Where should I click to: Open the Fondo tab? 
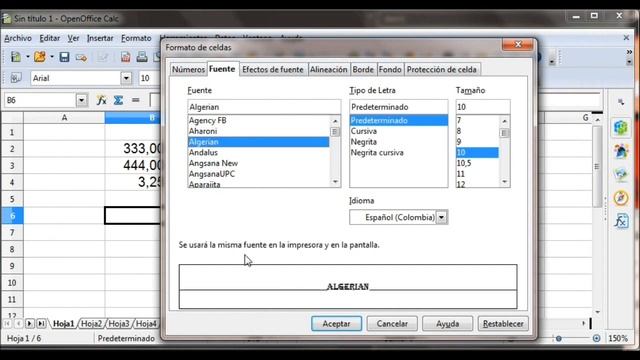pos(390,69)
